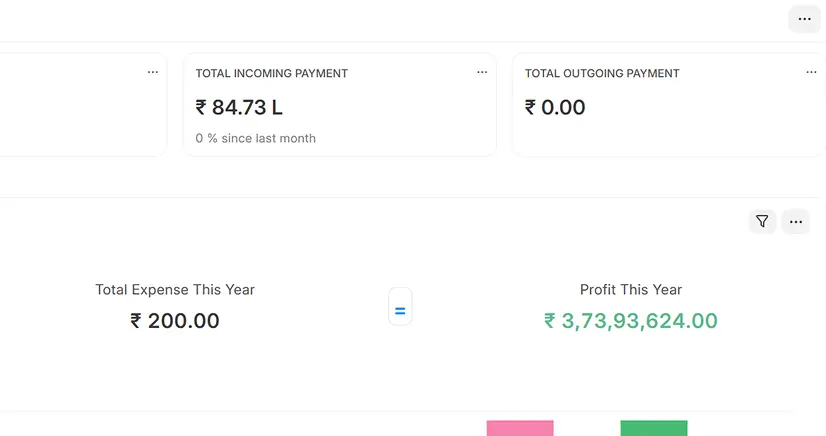The image size is (826, 436).
Task: Open the leftmost number card's ellipsis menu
Action: pyautogui.click(x=153, y=73)
